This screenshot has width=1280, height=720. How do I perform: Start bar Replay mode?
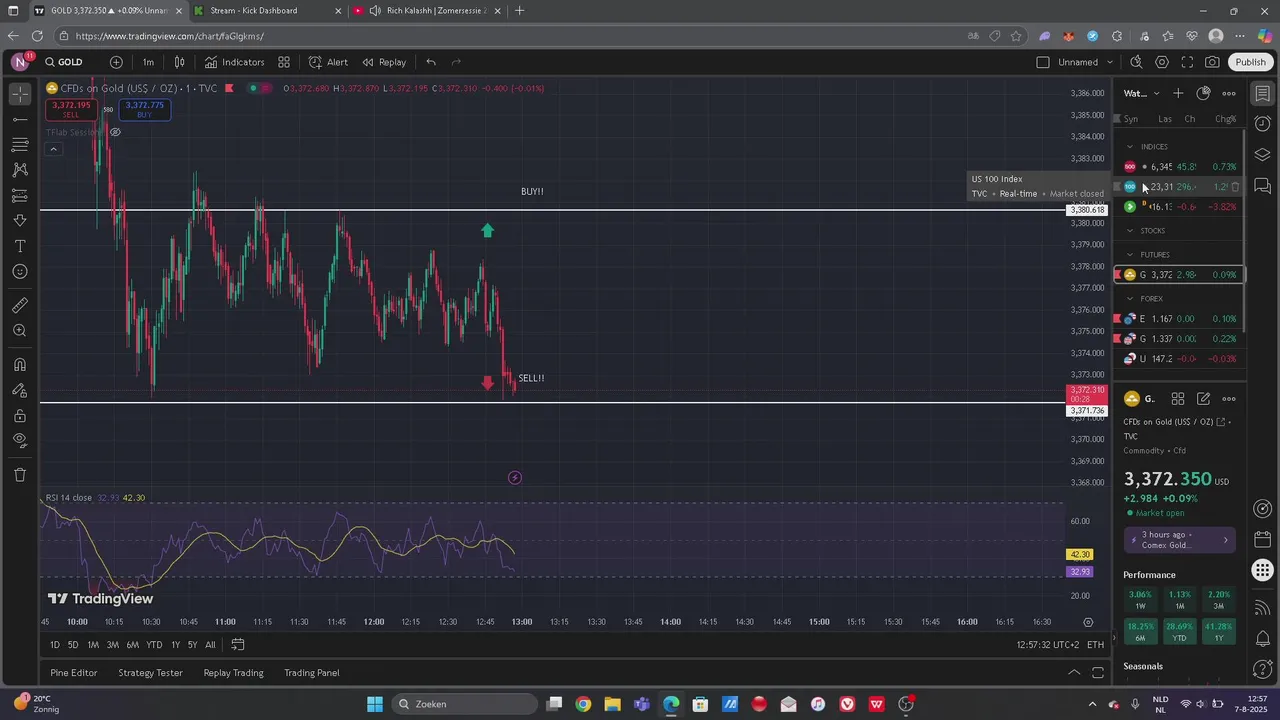(385, 62)
